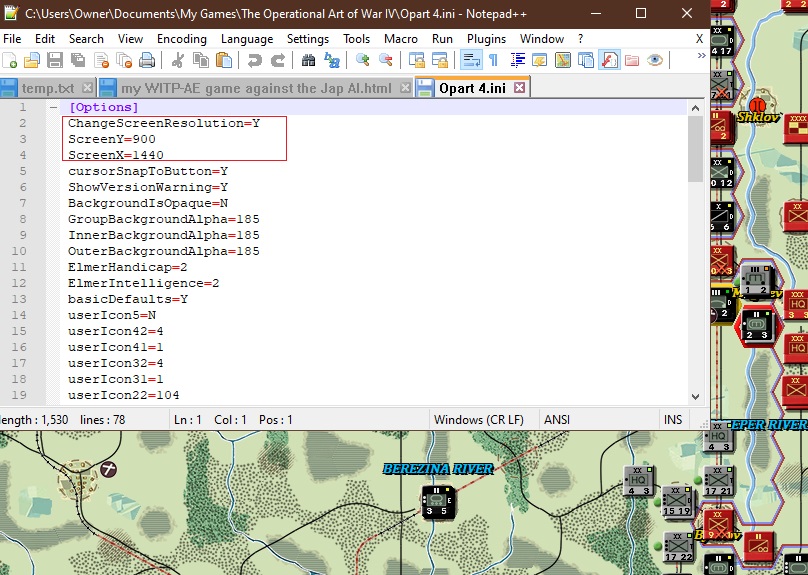Print the document with printer icon
The width and height of the screenshot is (808, 575).
click(x=147, y=60)
